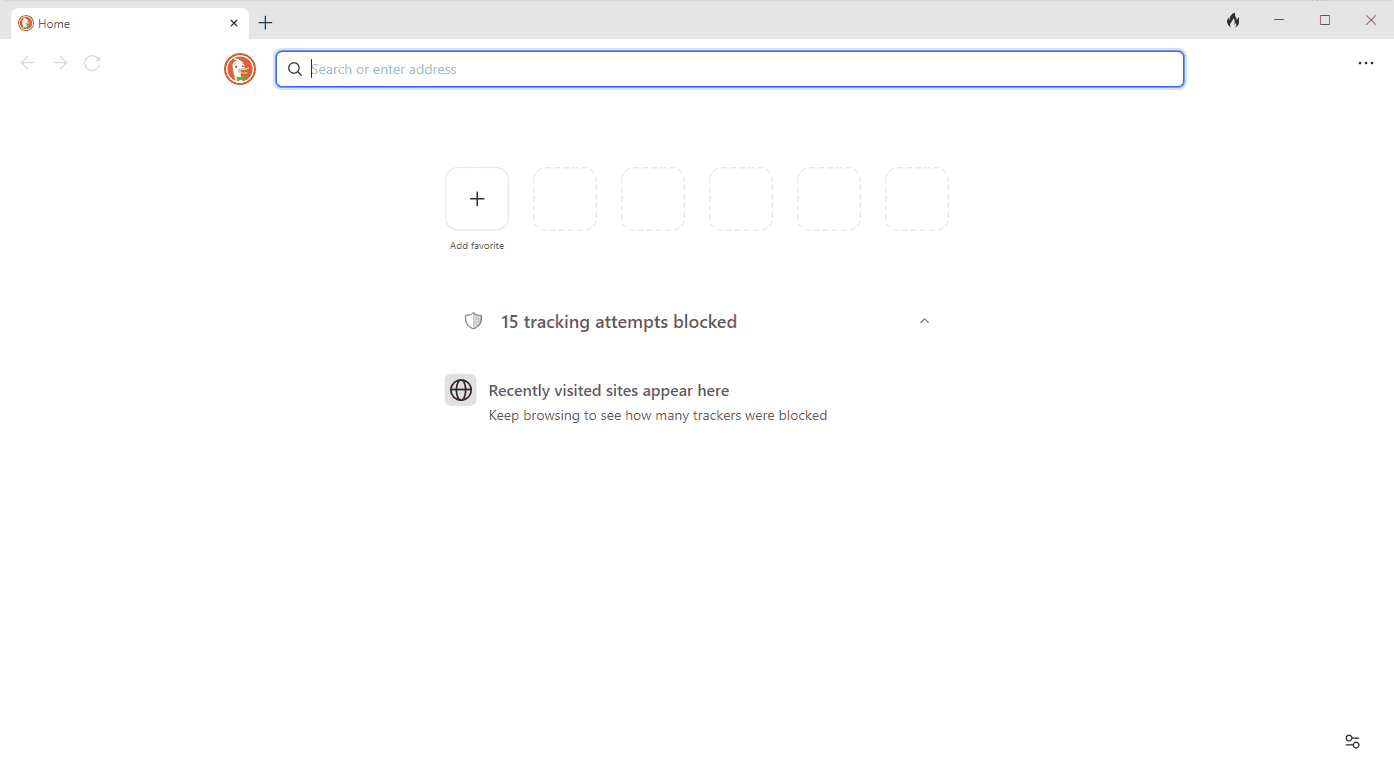Focus the Search or enter address field
The image size is (1394, 783).
pyautogui.click(x=730, y=69)
